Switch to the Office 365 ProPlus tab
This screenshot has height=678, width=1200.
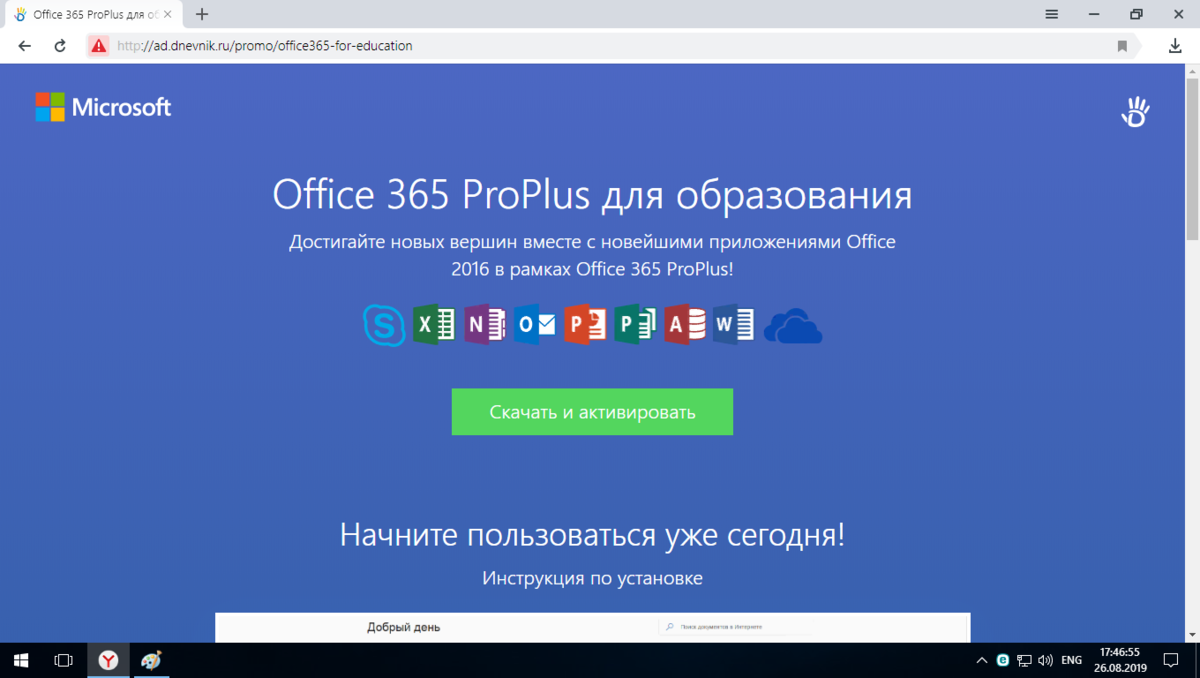pos(93,14)
